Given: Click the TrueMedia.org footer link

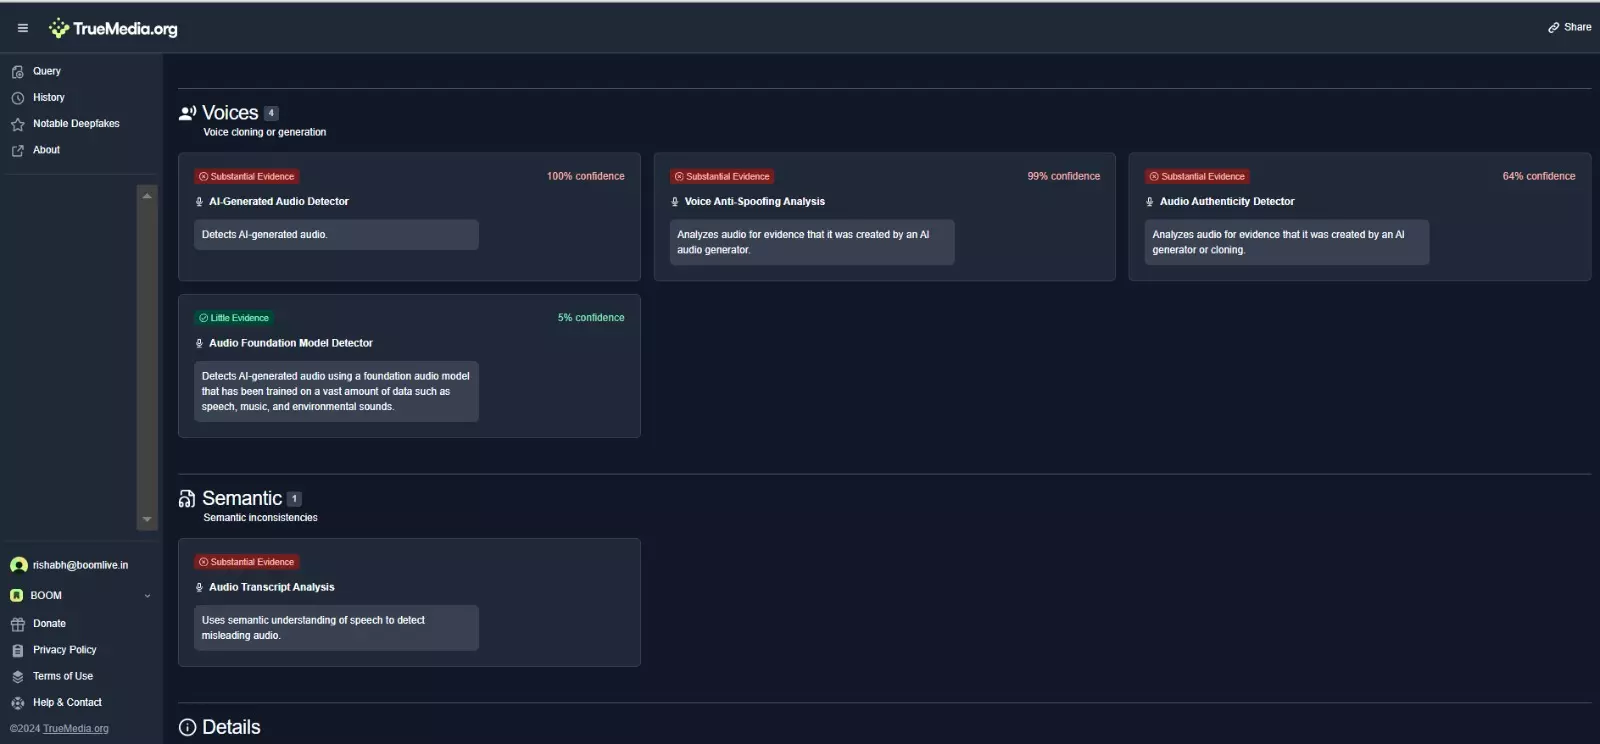Looking at the screenshot, I should coord(75,728).
